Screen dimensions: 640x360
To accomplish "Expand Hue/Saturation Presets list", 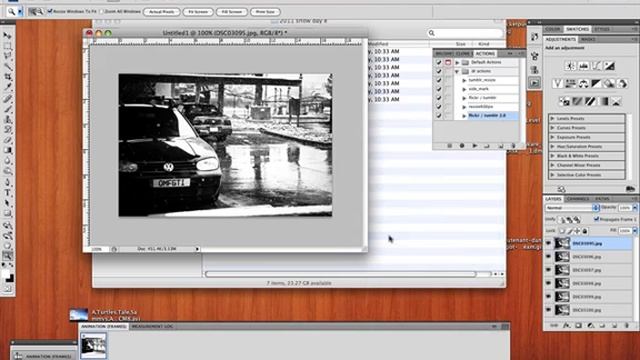I will click(x=553, y=147).
